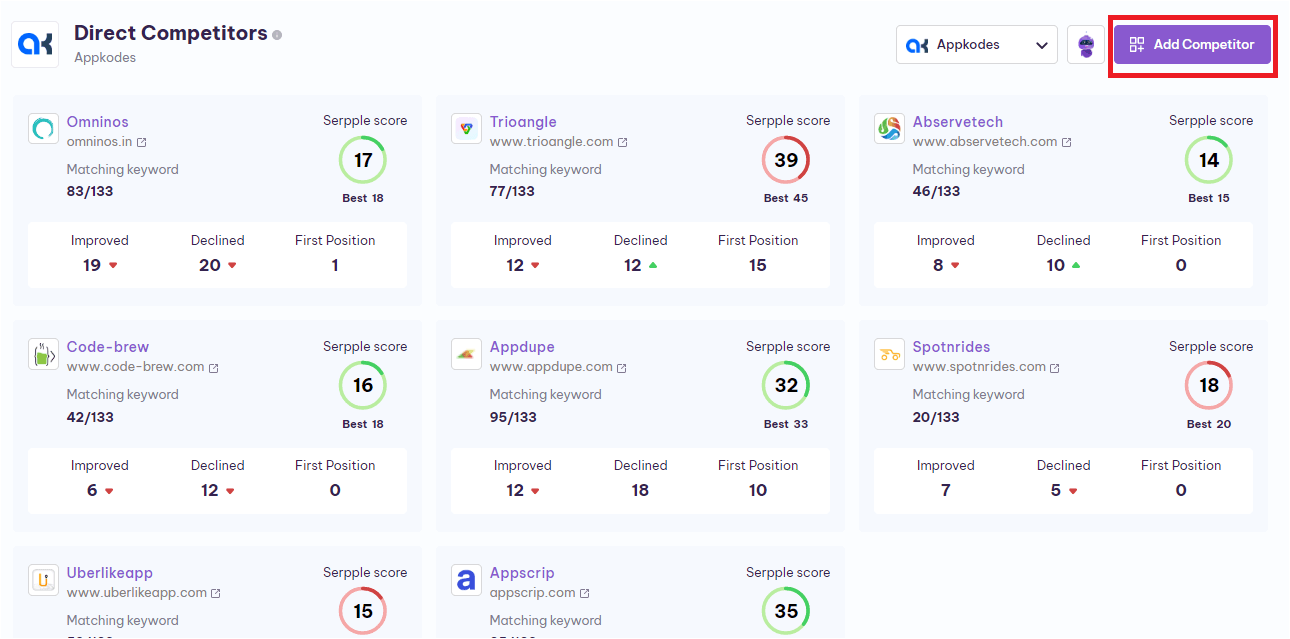Open external link icon for www.code-brew.com
This screenshot has width=1290, height=639.
(x=214, y=368)
